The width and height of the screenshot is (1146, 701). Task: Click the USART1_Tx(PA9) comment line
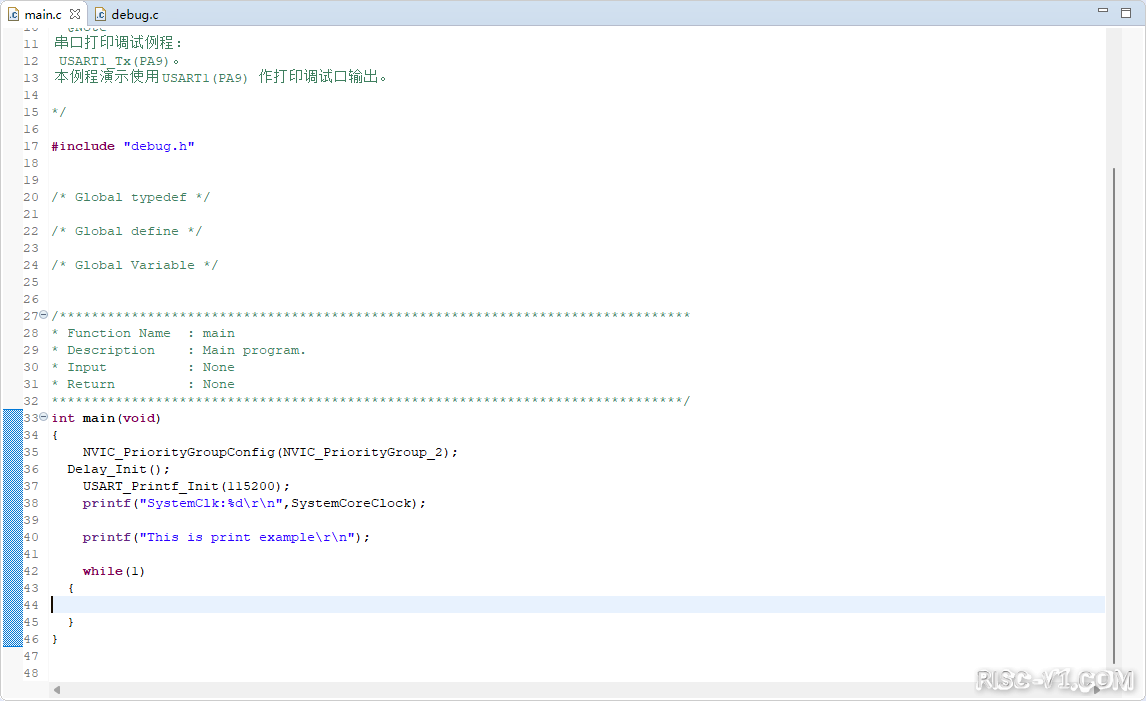118,61
